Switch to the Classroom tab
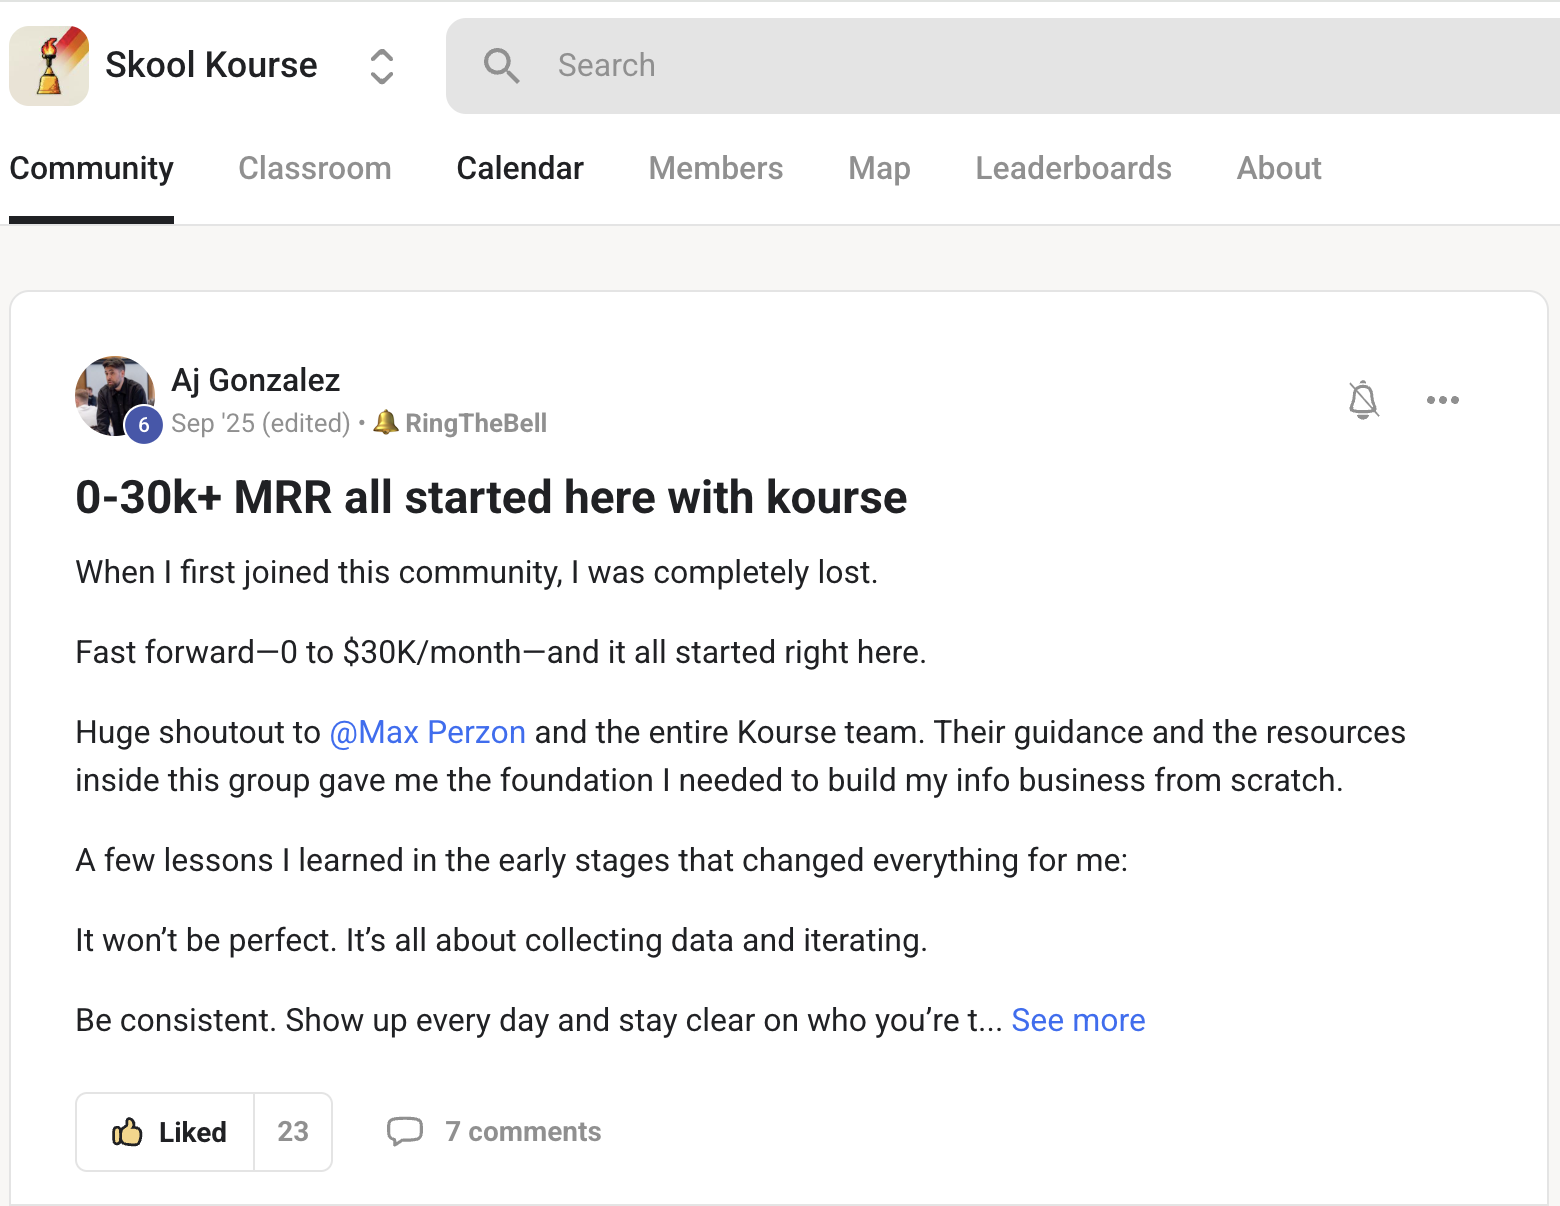This screenshot has height=1206, width=1560. pyautogui.click(x=315, y=168)
